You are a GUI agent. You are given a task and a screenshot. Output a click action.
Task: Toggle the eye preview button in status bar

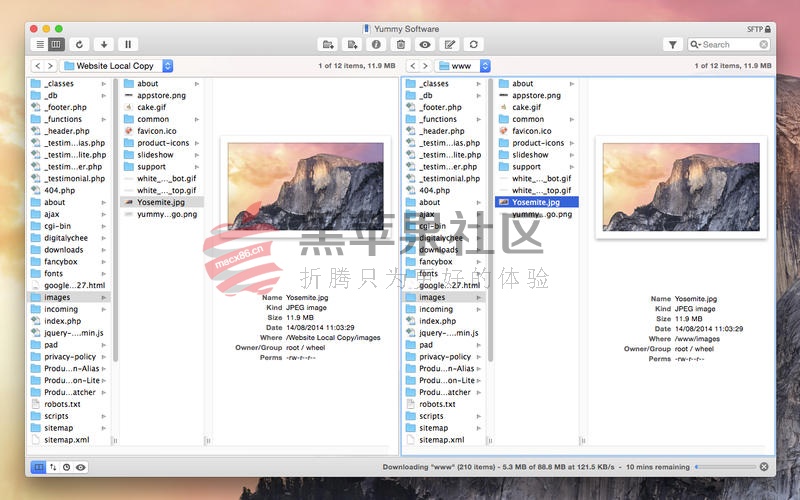(x=81, y=467)
